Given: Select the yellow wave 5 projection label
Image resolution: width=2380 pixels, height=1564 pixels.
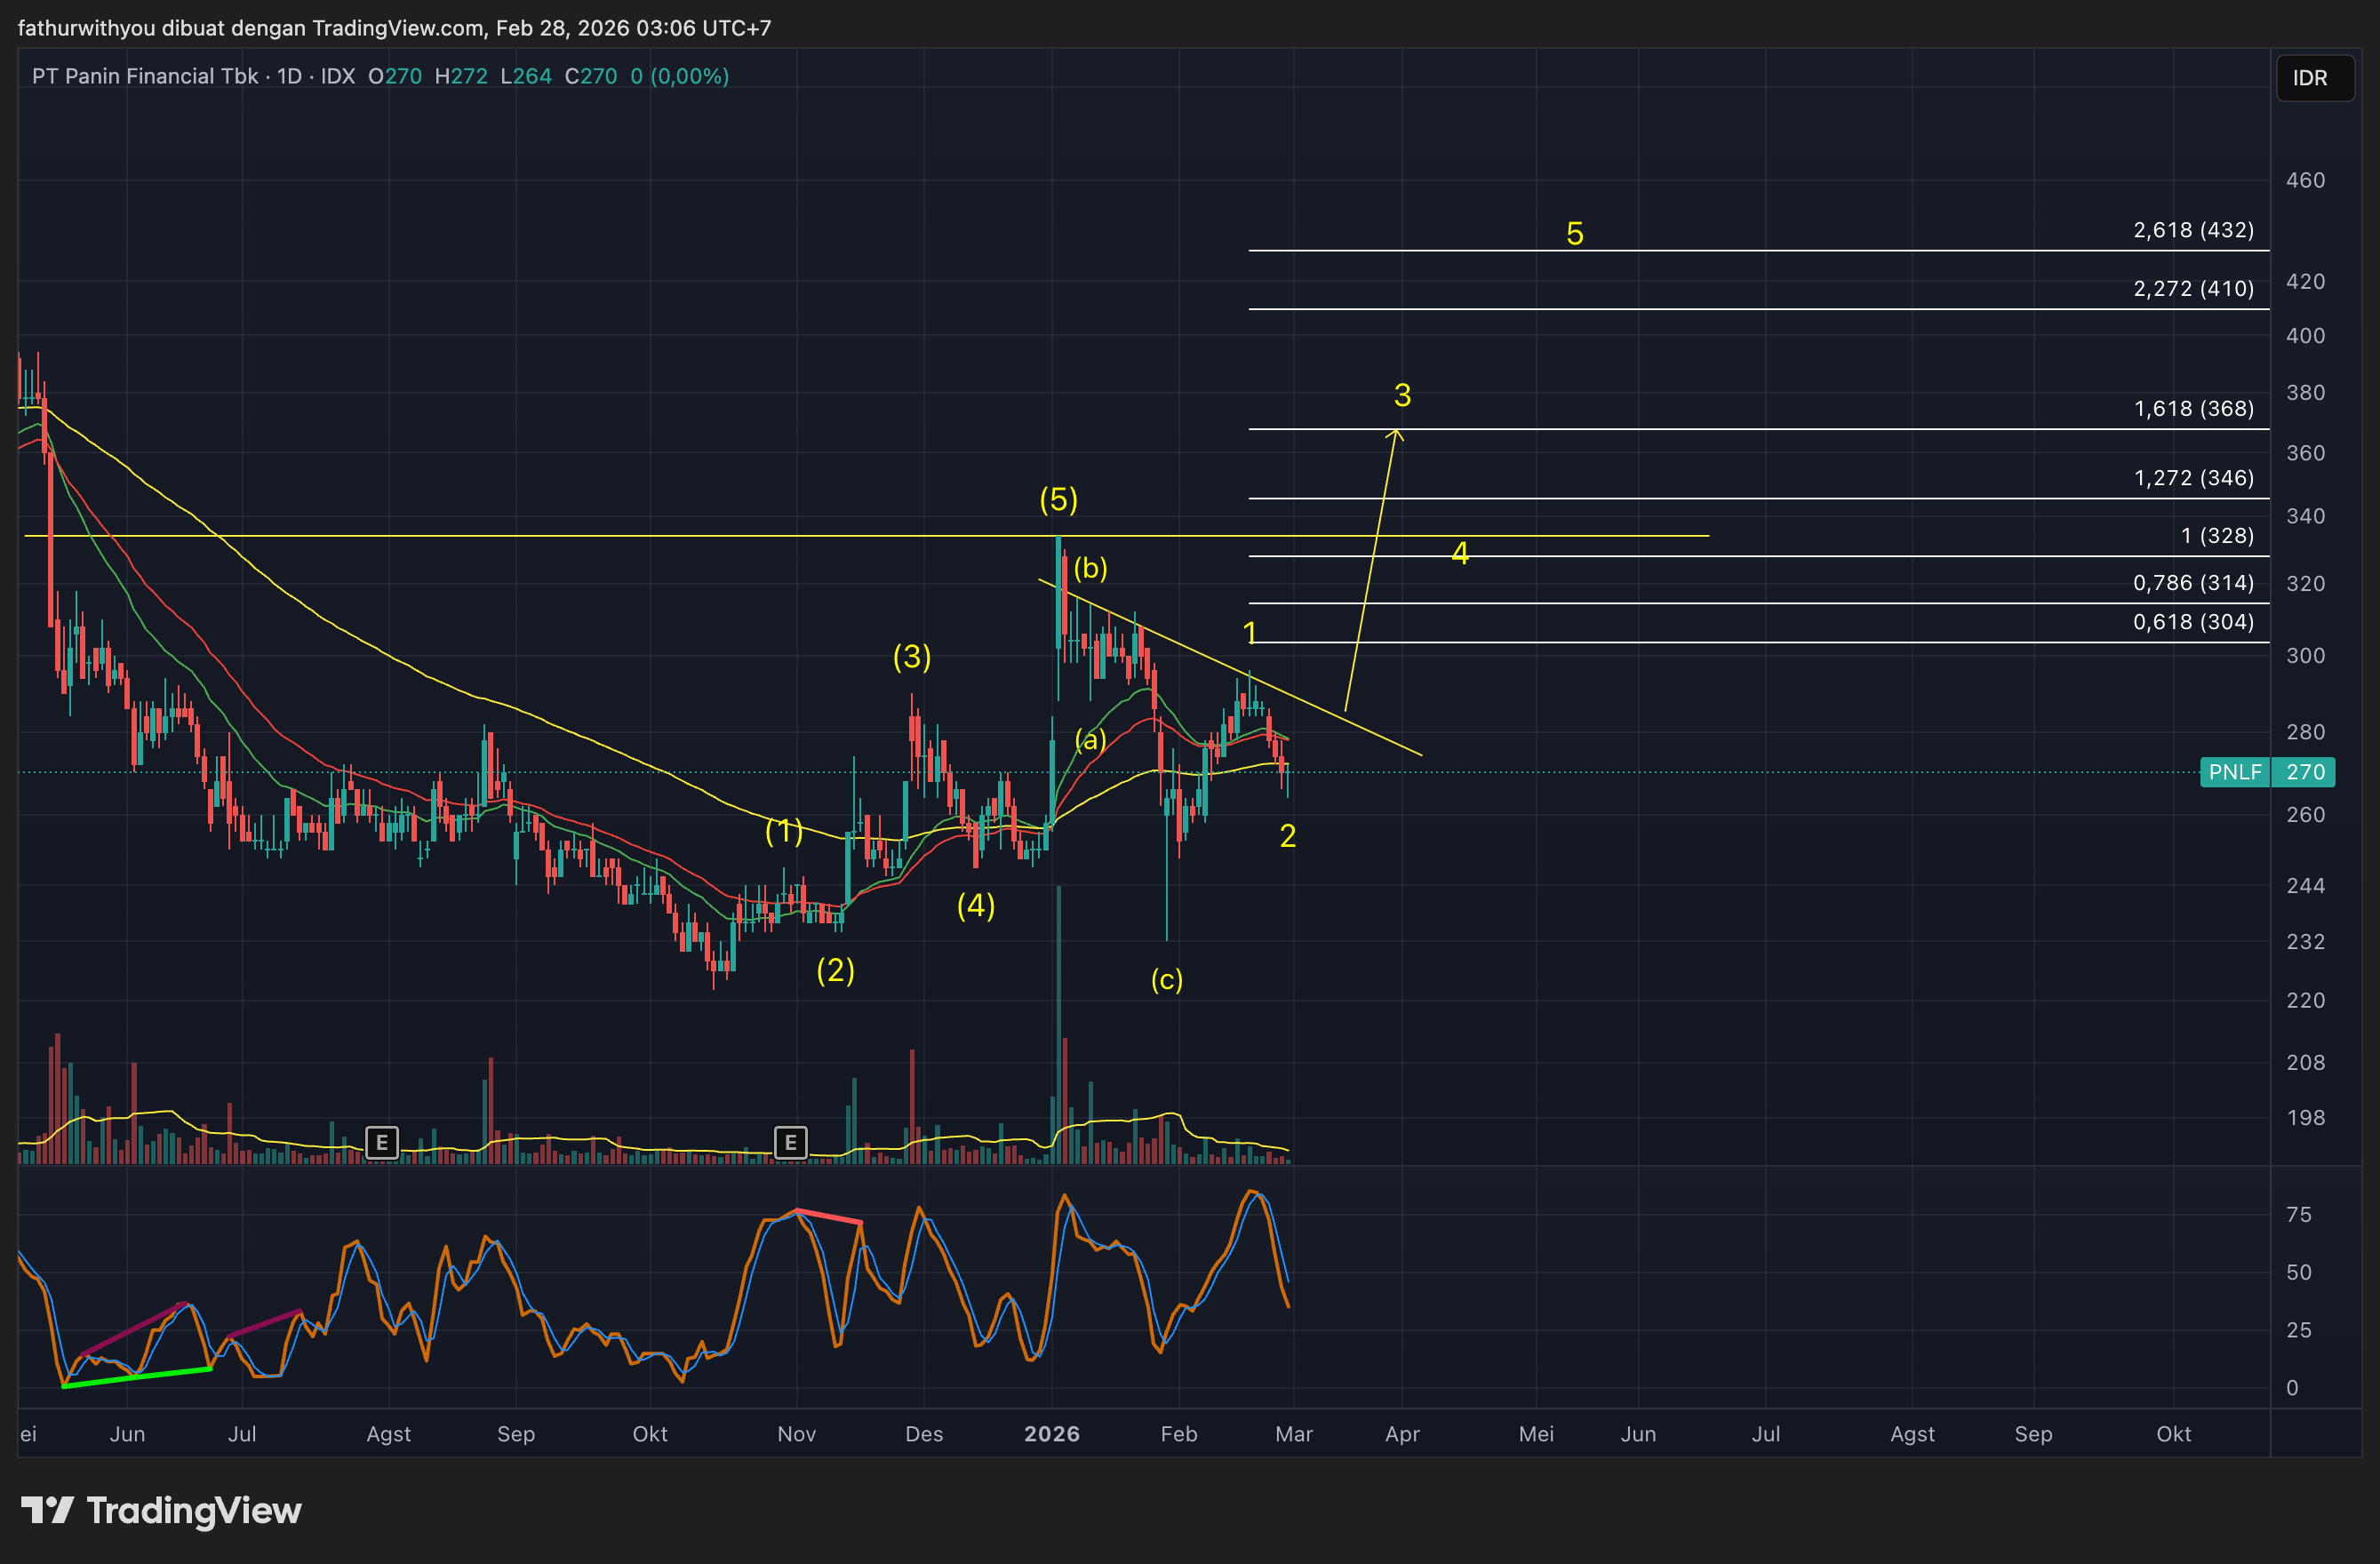Looking at the screenshot, I should tap(1574, 234).
